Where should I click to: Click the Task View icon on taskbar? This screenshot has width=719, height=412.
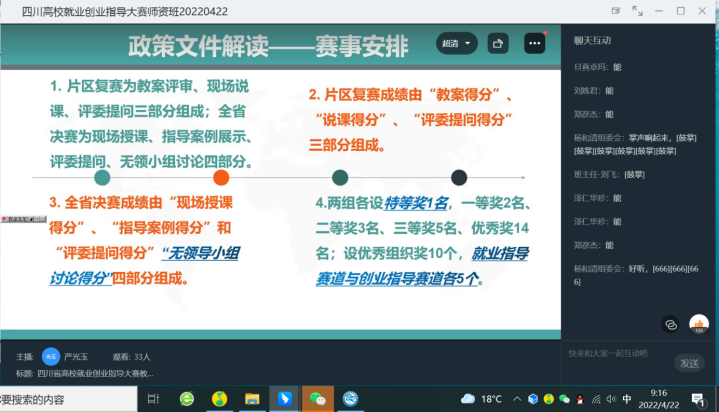pyautogui.click(x=153, y=399)
